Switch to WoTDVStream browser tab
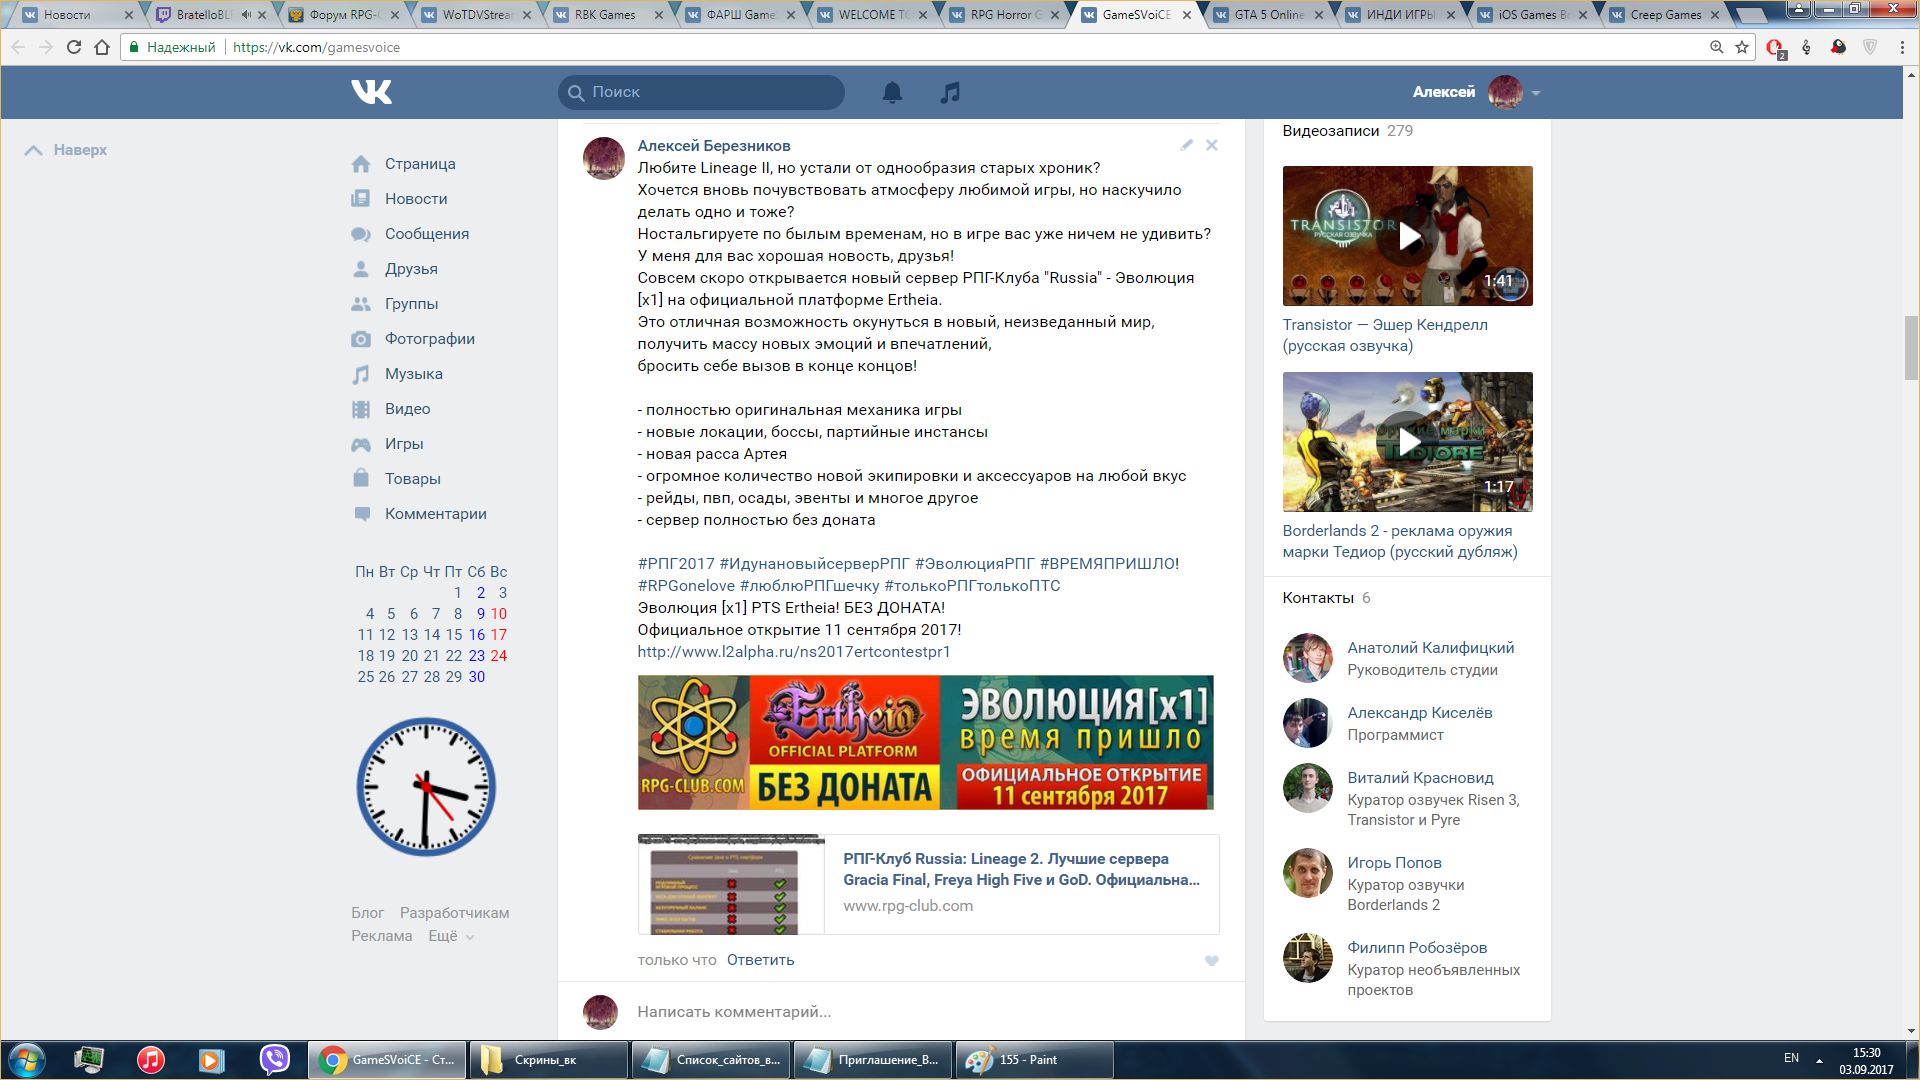Image resolution: width=1920 pixels, height=1080 pixels. point(478,15)
